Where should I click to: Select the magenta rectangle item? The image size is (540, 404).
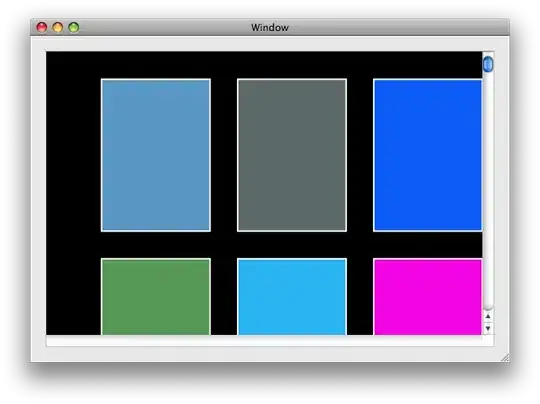tap(427, 297)
